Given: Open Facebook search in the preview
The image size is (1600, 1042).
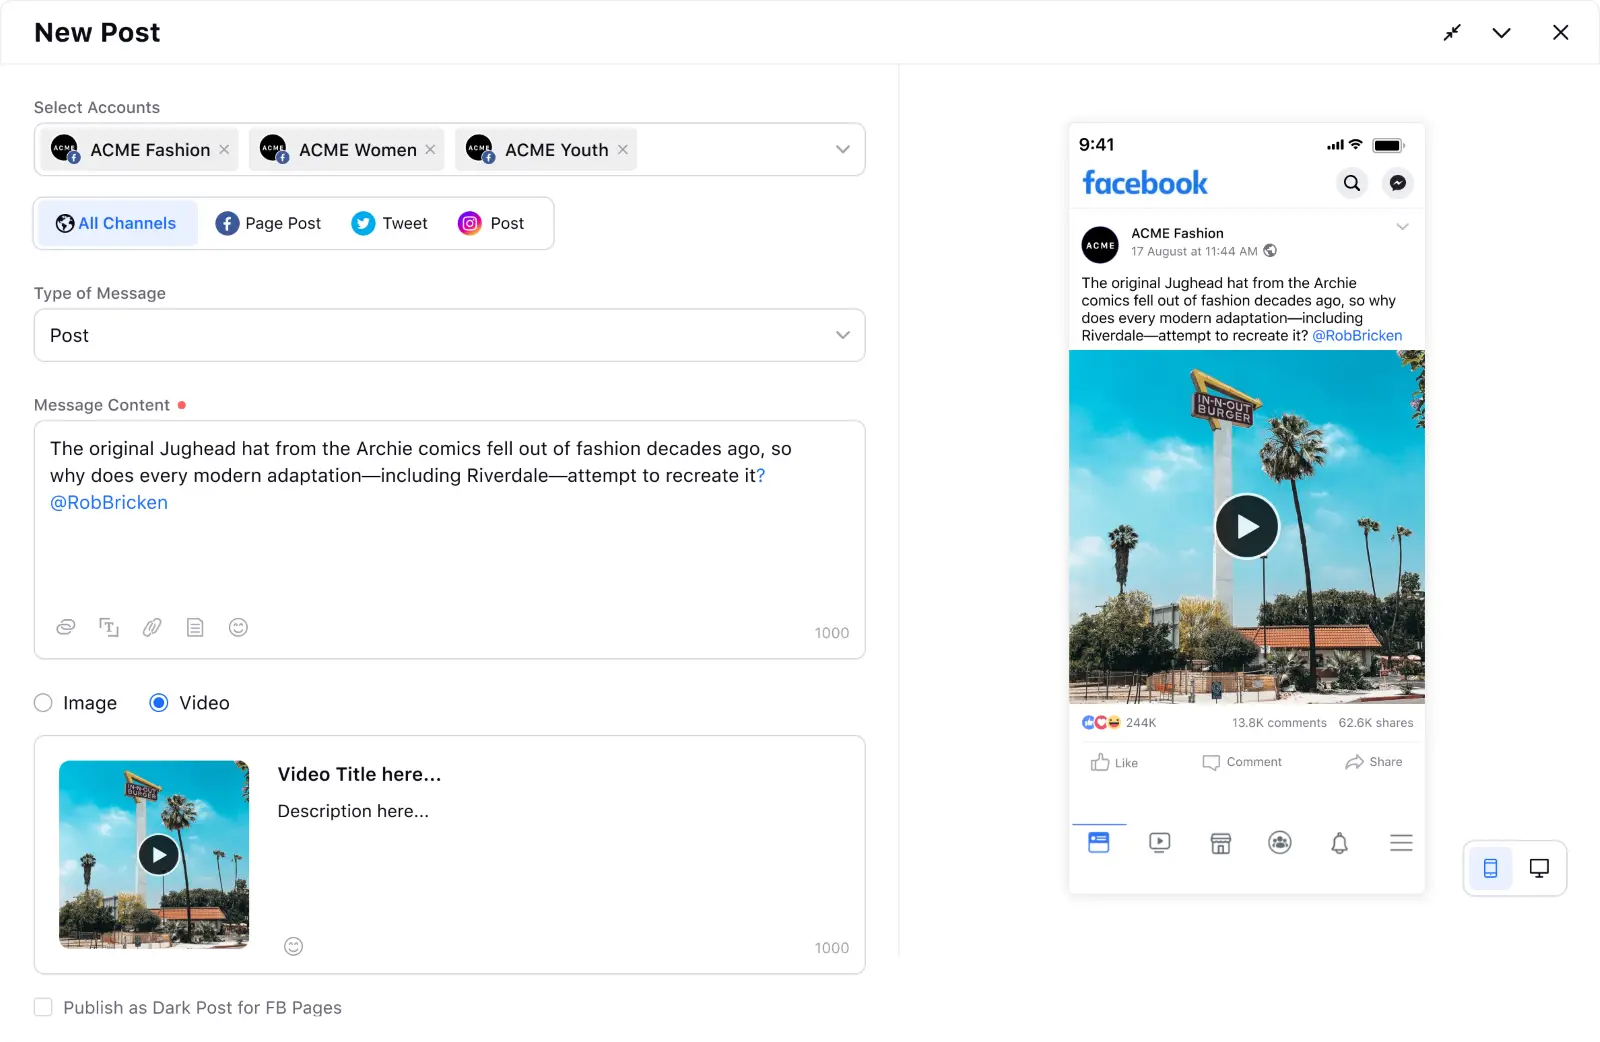Looking at the screenshot, I should coord(1351,183).
